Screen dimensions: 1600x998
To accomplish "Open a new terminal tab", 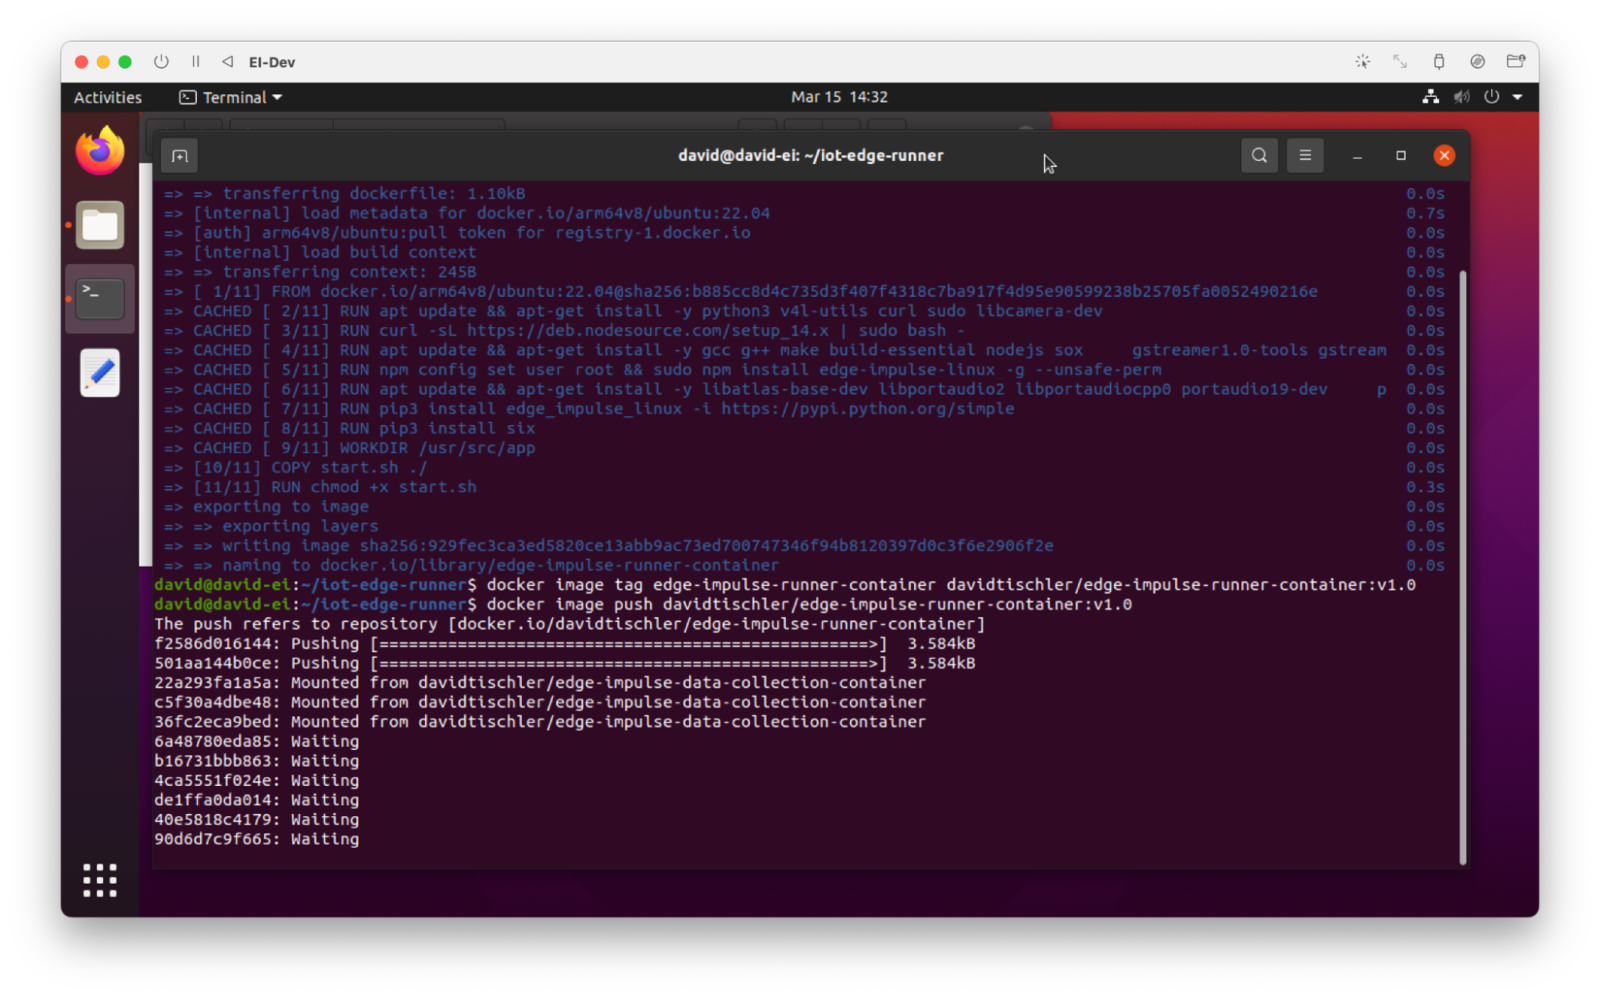I will click(180, 156).
